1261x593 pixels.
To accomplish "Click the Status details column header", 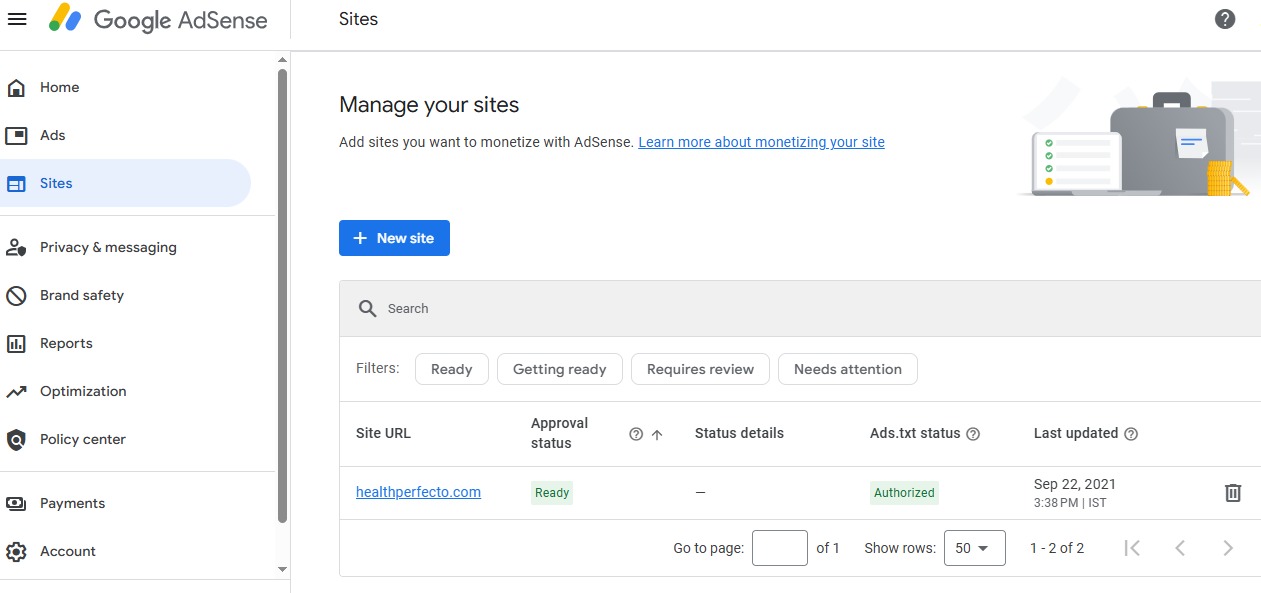I will pos(739,434).
